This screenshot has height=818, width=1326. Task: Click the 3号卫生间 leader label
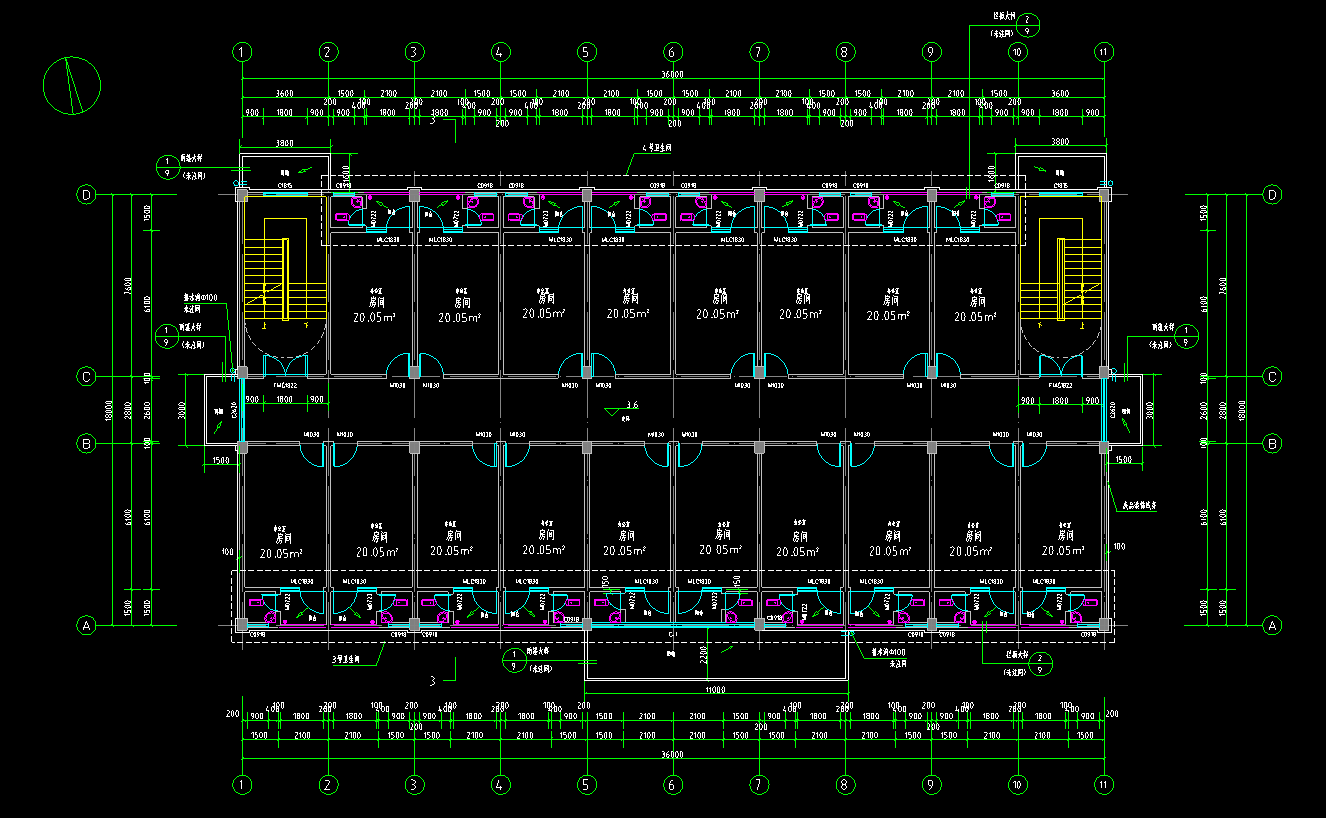pyautogui.click(x=346, y=660)
